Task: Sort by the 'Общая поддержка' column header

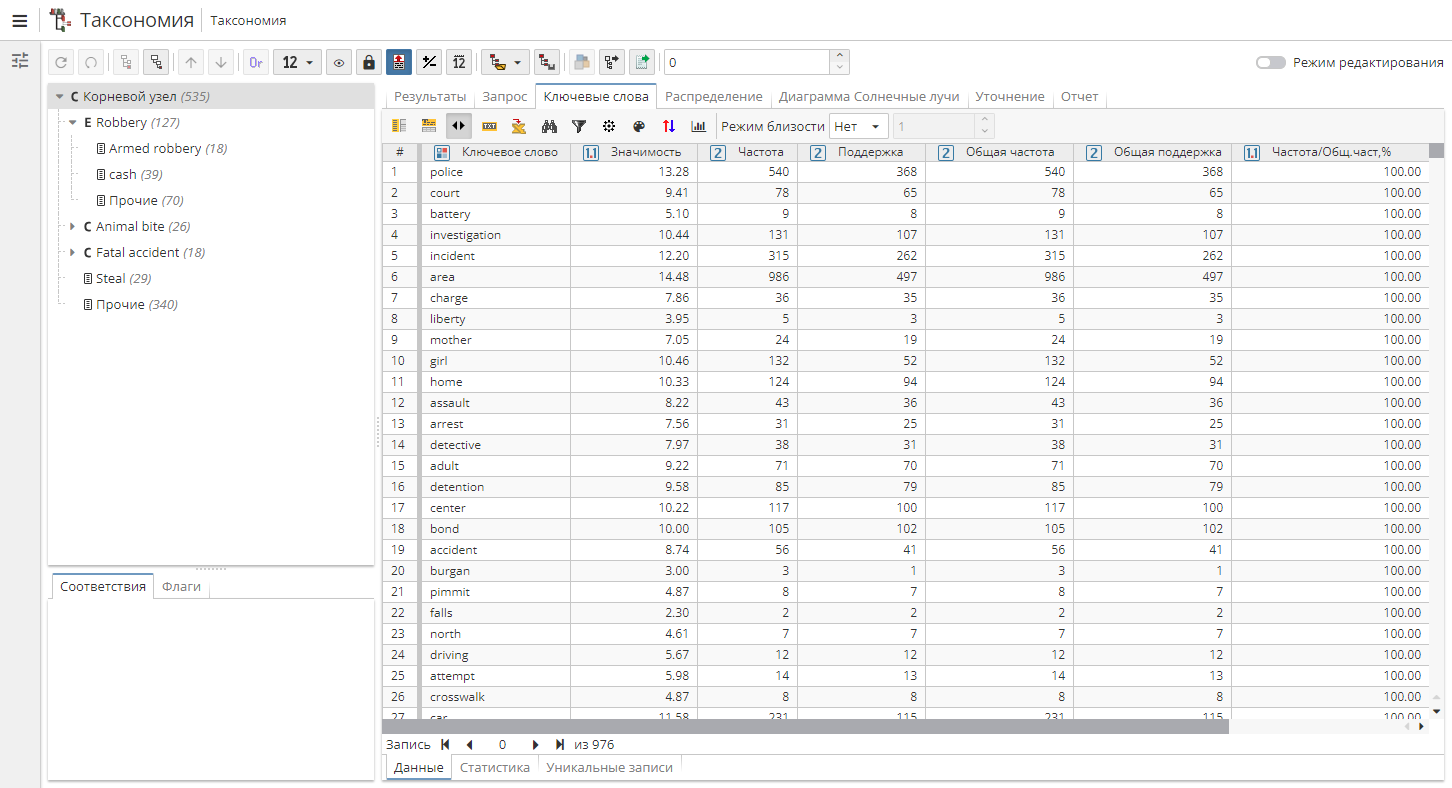Action: coord(1152,152)
